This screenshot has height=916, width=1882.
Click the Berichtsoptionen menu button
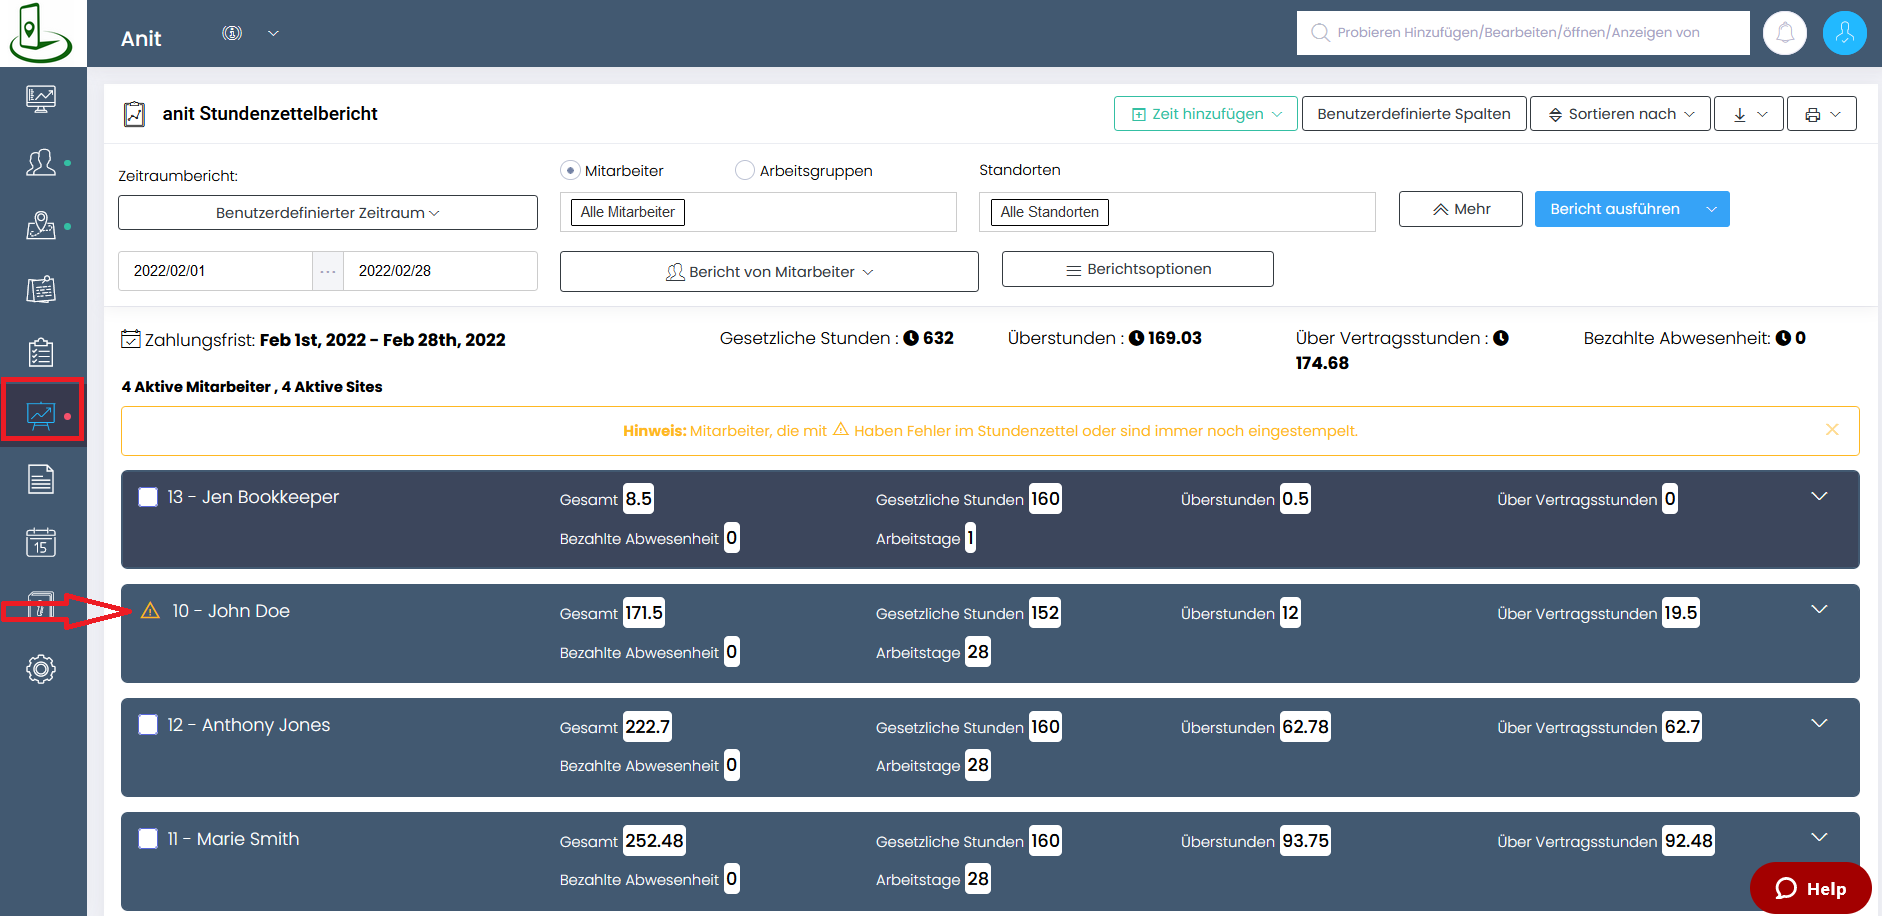click(x=1137, y=270)
